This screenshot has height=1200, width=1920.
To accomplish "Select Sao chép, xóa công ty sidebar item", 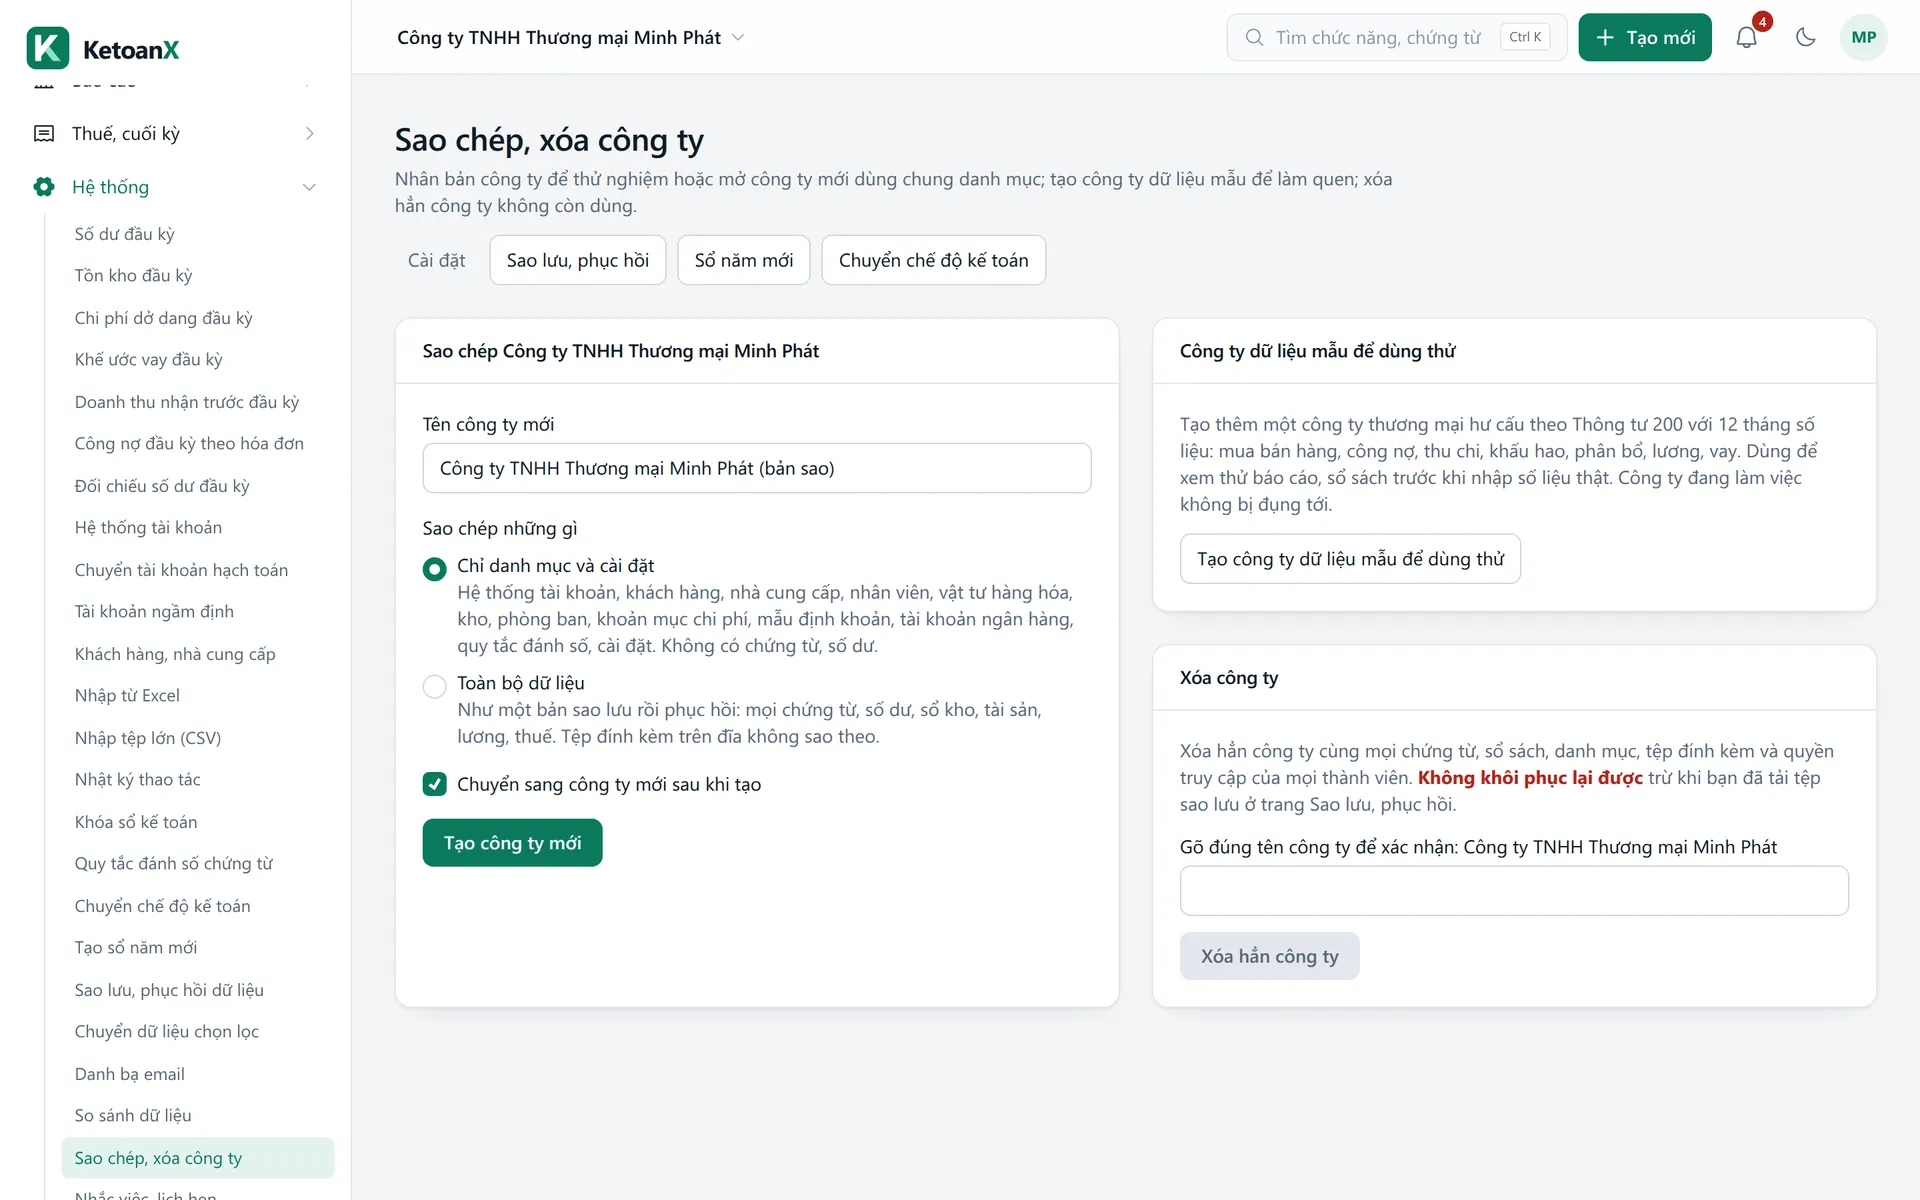I will tap(197, 1158).
